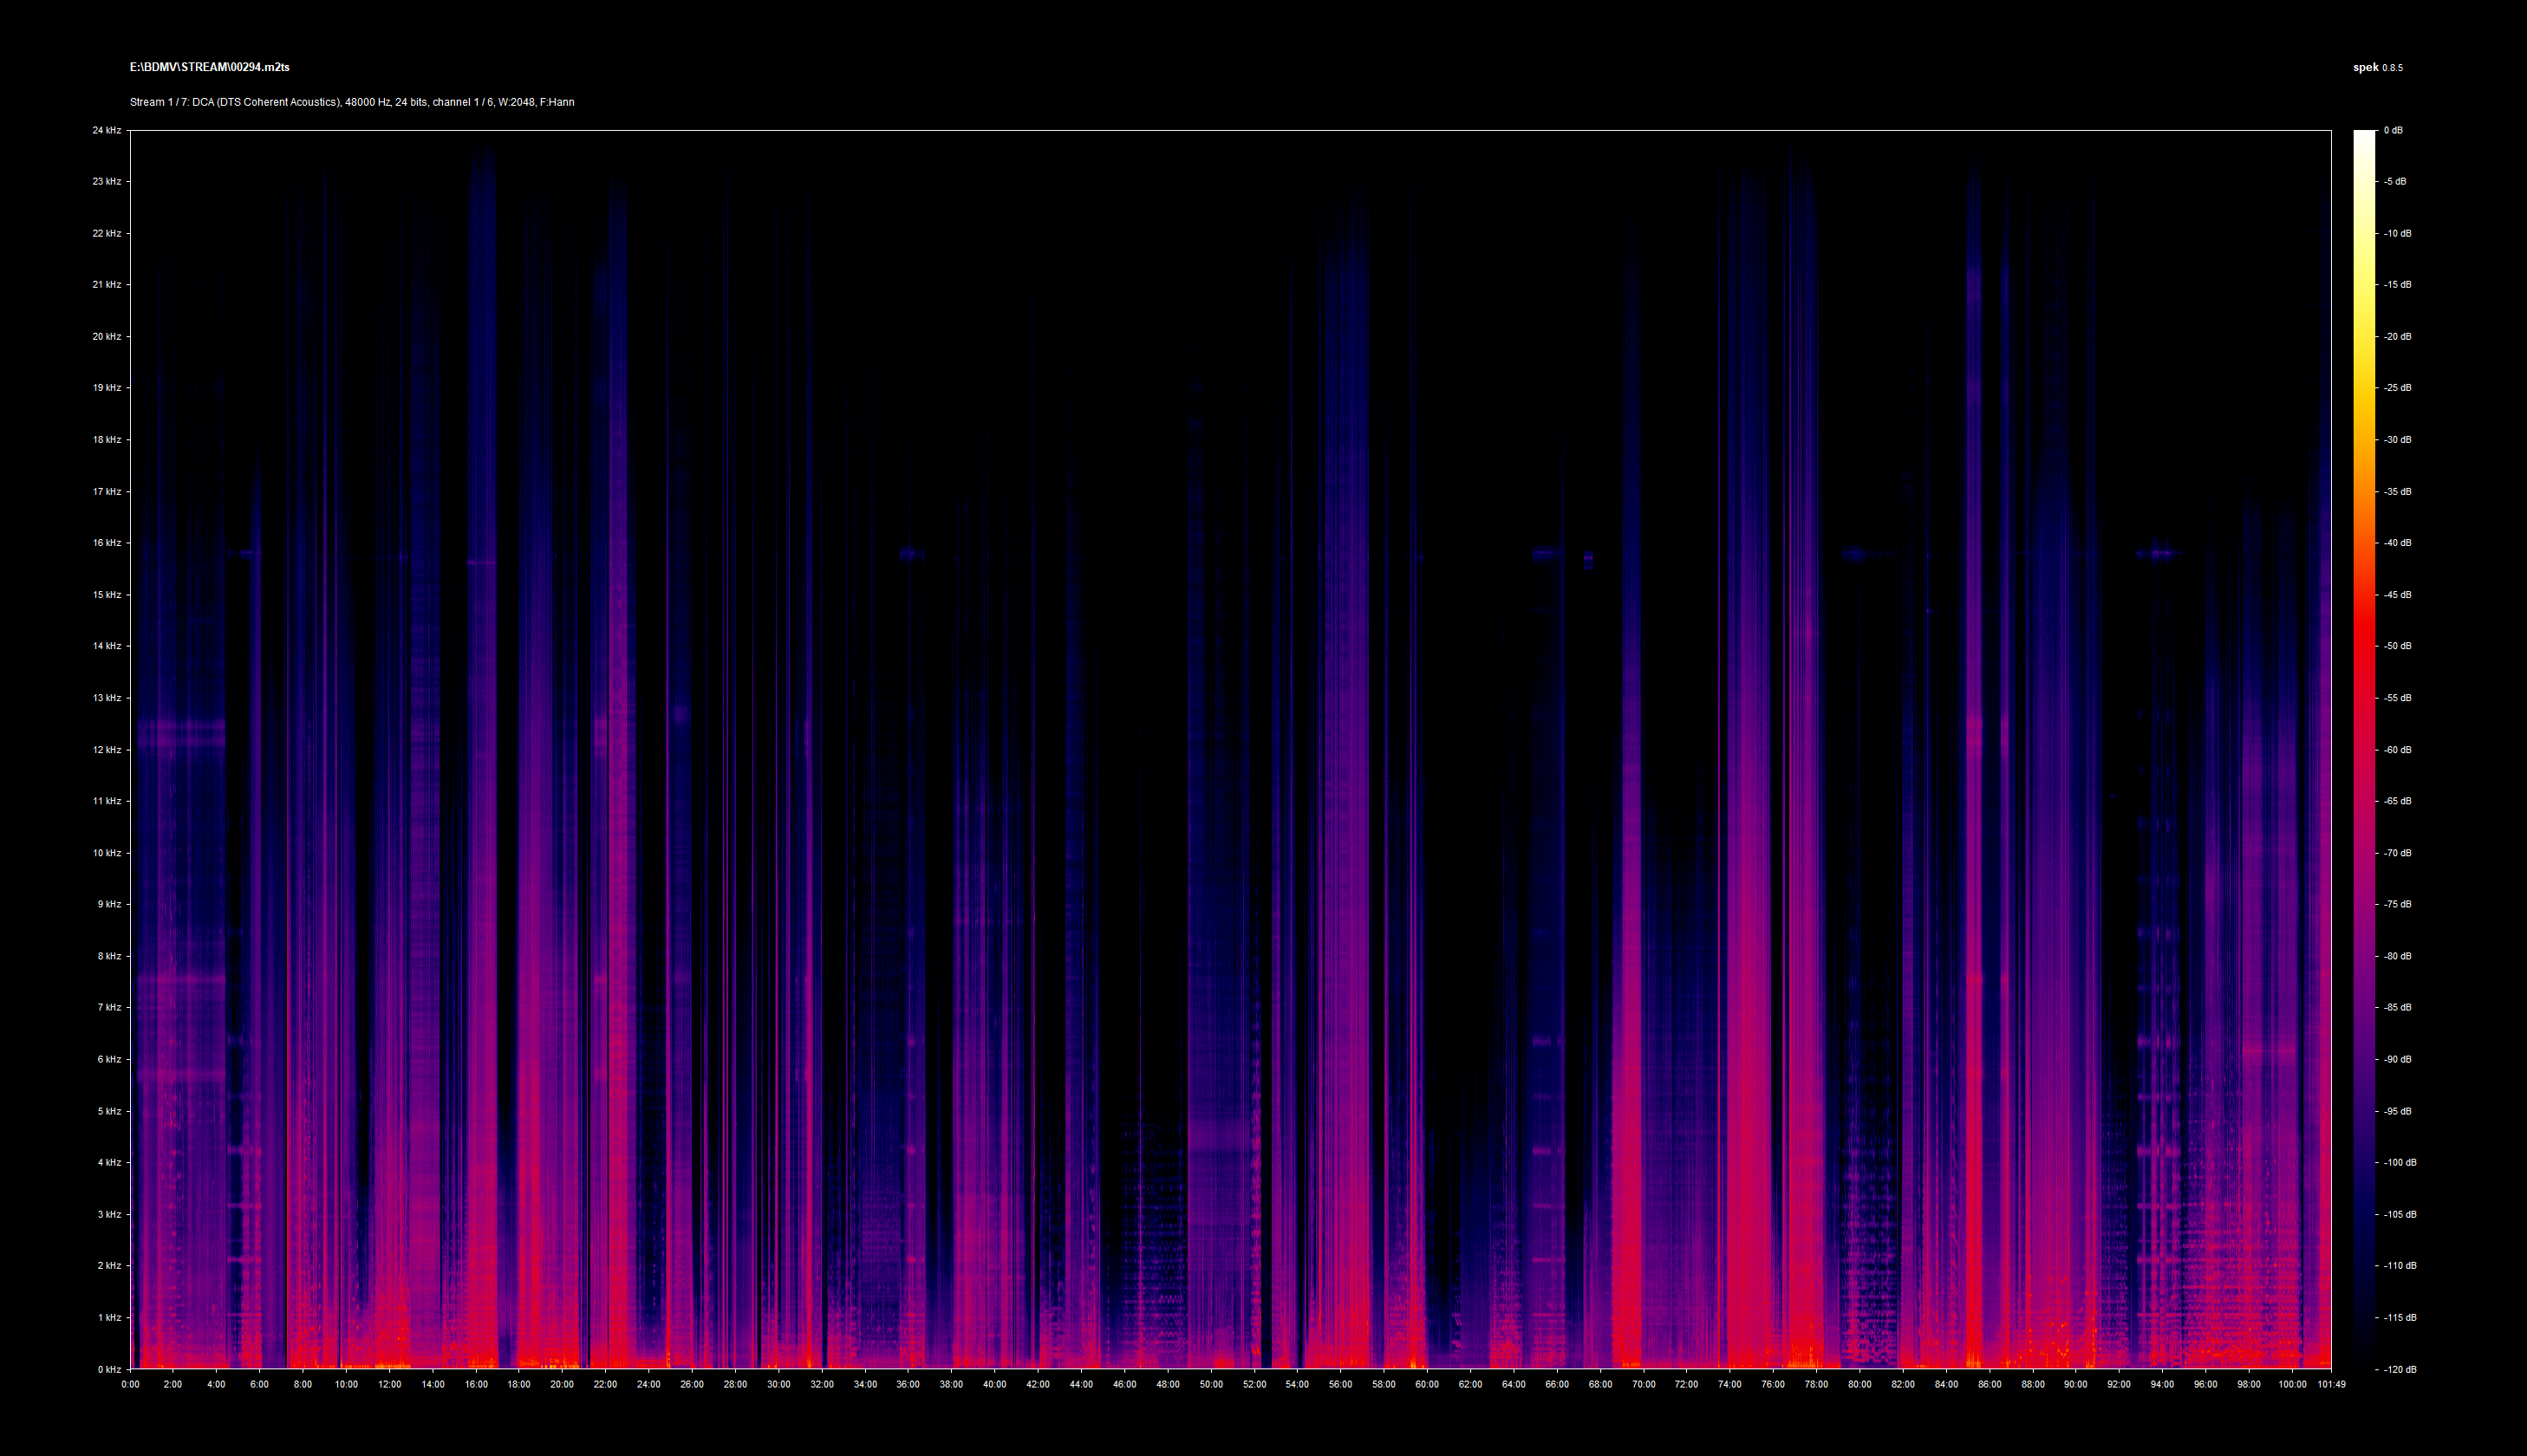The height and width of the screenshot is (1456, 2527).
Task: Click the 0:00 time axis marker
Action: pos(130,1384)
